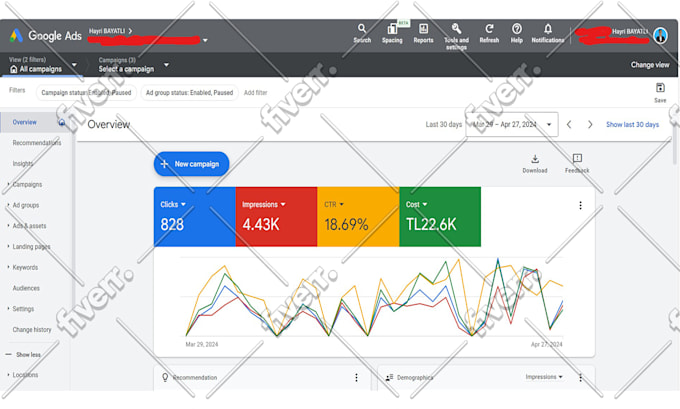Edit the Campaign status filter chip

[x=86, y=92]
